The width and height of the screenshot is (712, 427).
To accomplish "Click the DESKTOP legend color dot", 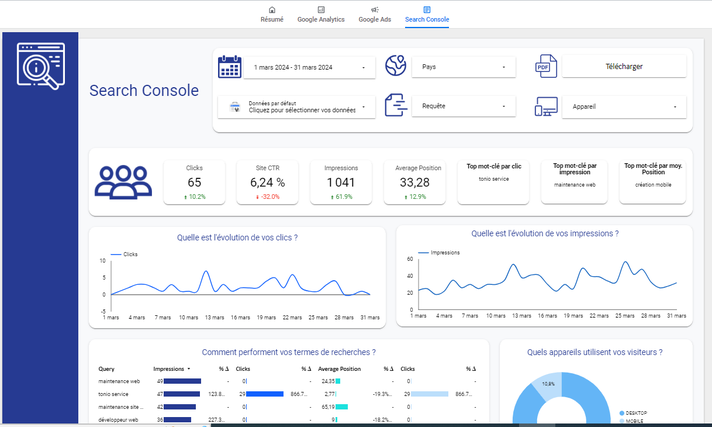I will 622,413.
